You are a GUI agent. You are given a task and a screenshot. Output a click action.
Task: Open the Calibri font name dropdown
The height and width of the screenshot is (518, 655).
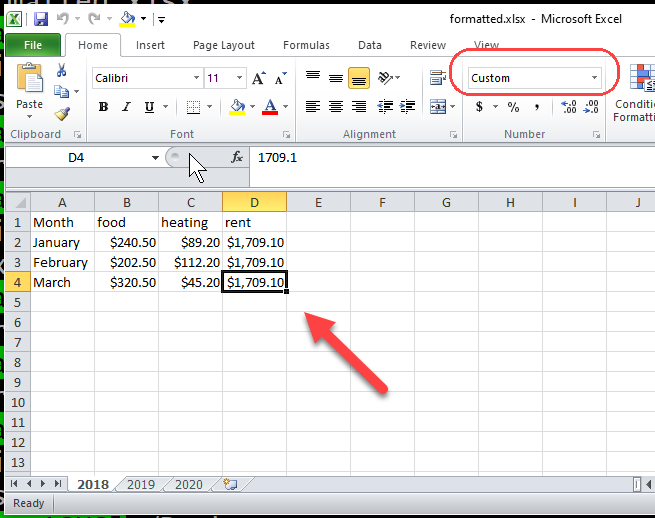tap(196, 78)
